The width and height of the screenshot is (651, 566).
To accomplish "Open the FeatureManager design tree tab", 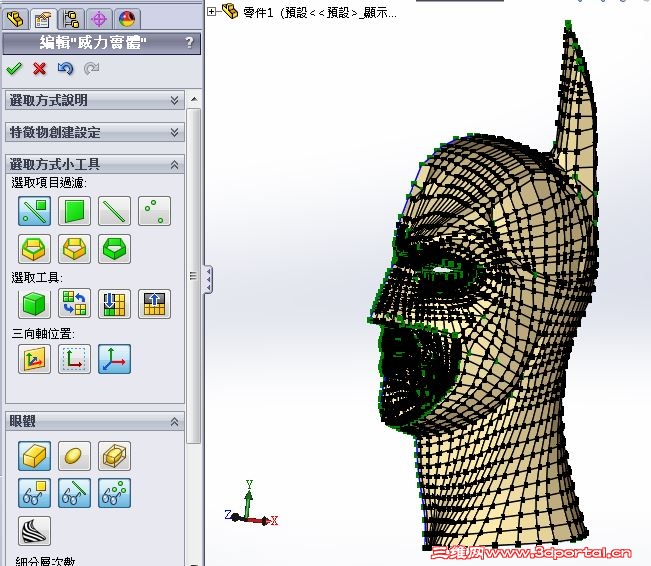I will pyautogui.click(x=15, y=19).
